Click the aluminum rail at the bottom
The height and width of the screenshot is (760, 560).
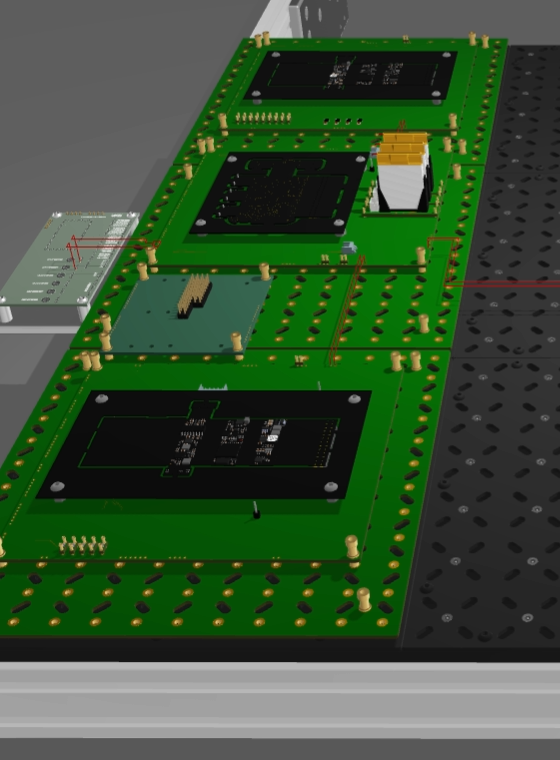coord(280,700)
